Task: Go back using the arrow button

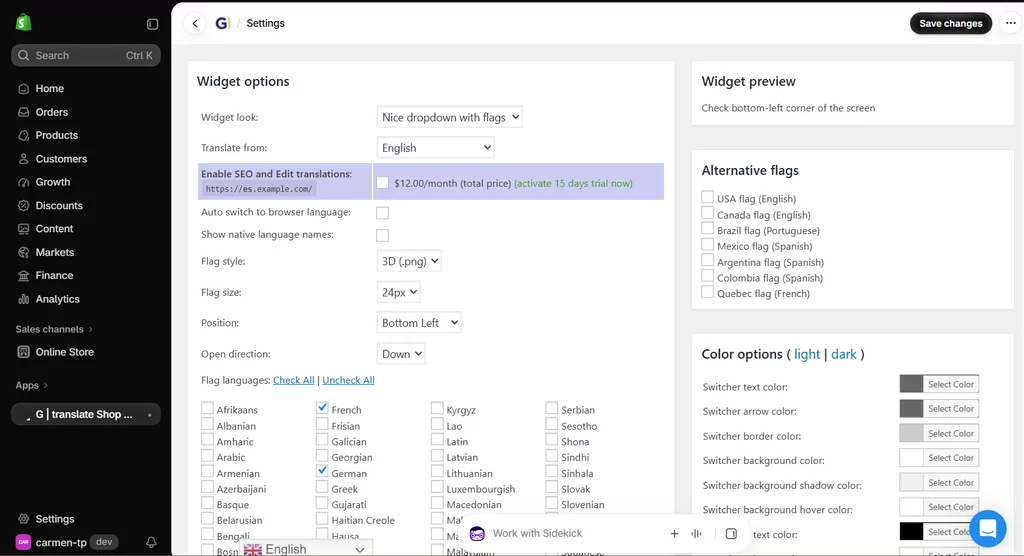Action: (x=195, y=24)
